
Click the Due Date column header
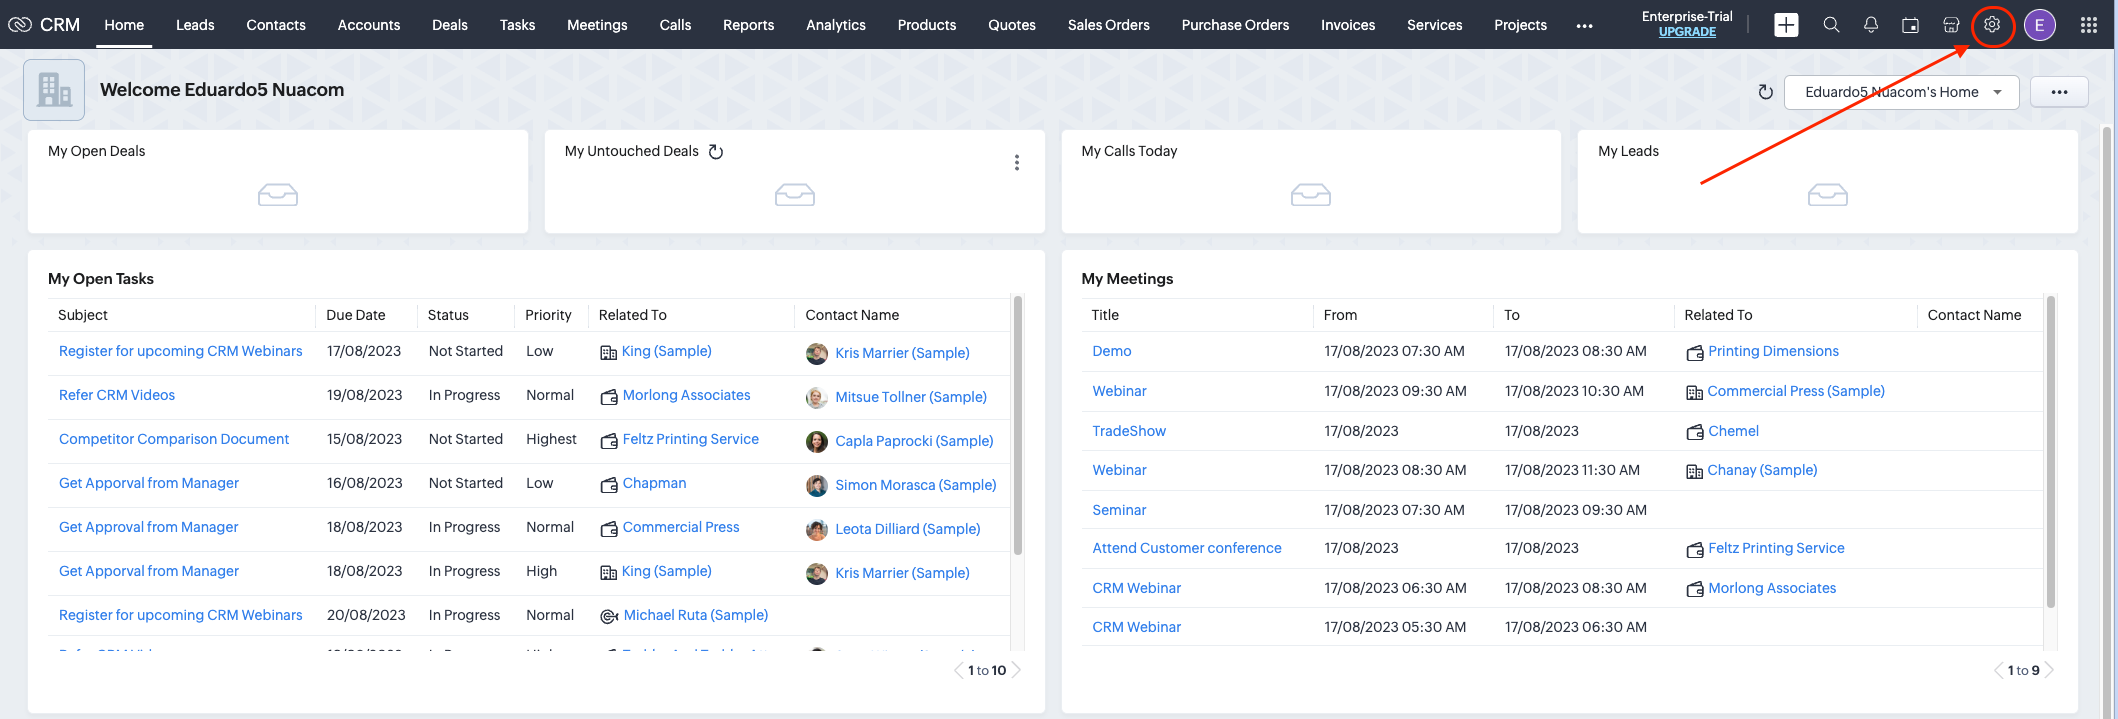pyautogui.click(x=356, y=315)
